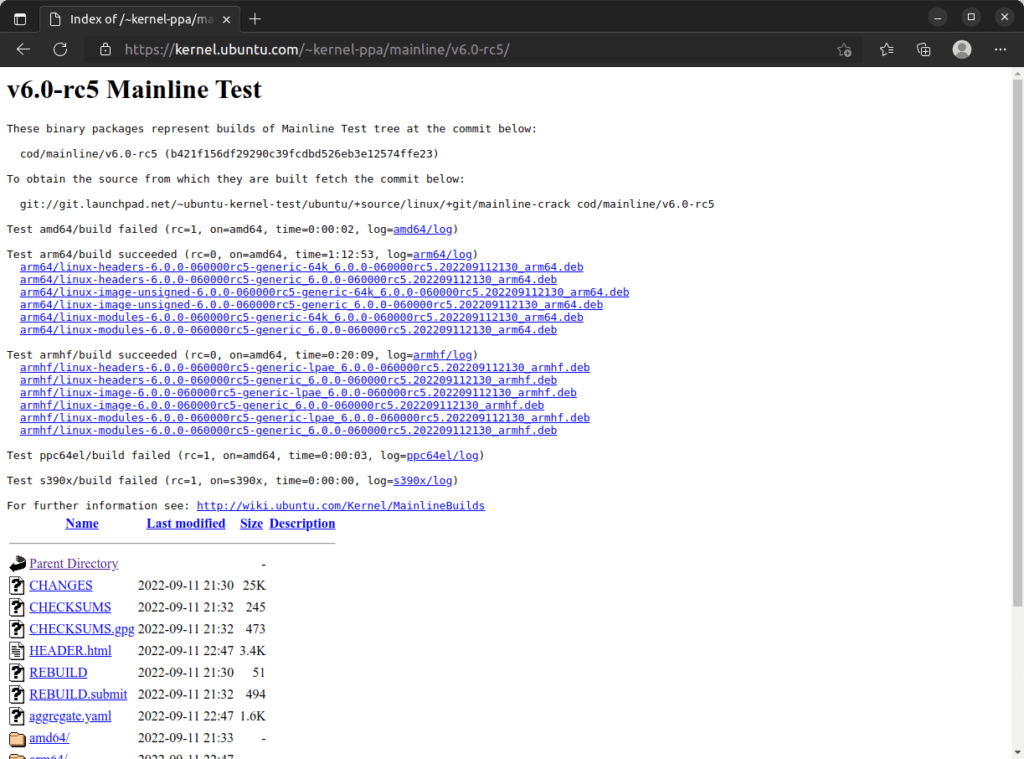
Task: Download armhf linux-modules generic deb
Action: 288,430
